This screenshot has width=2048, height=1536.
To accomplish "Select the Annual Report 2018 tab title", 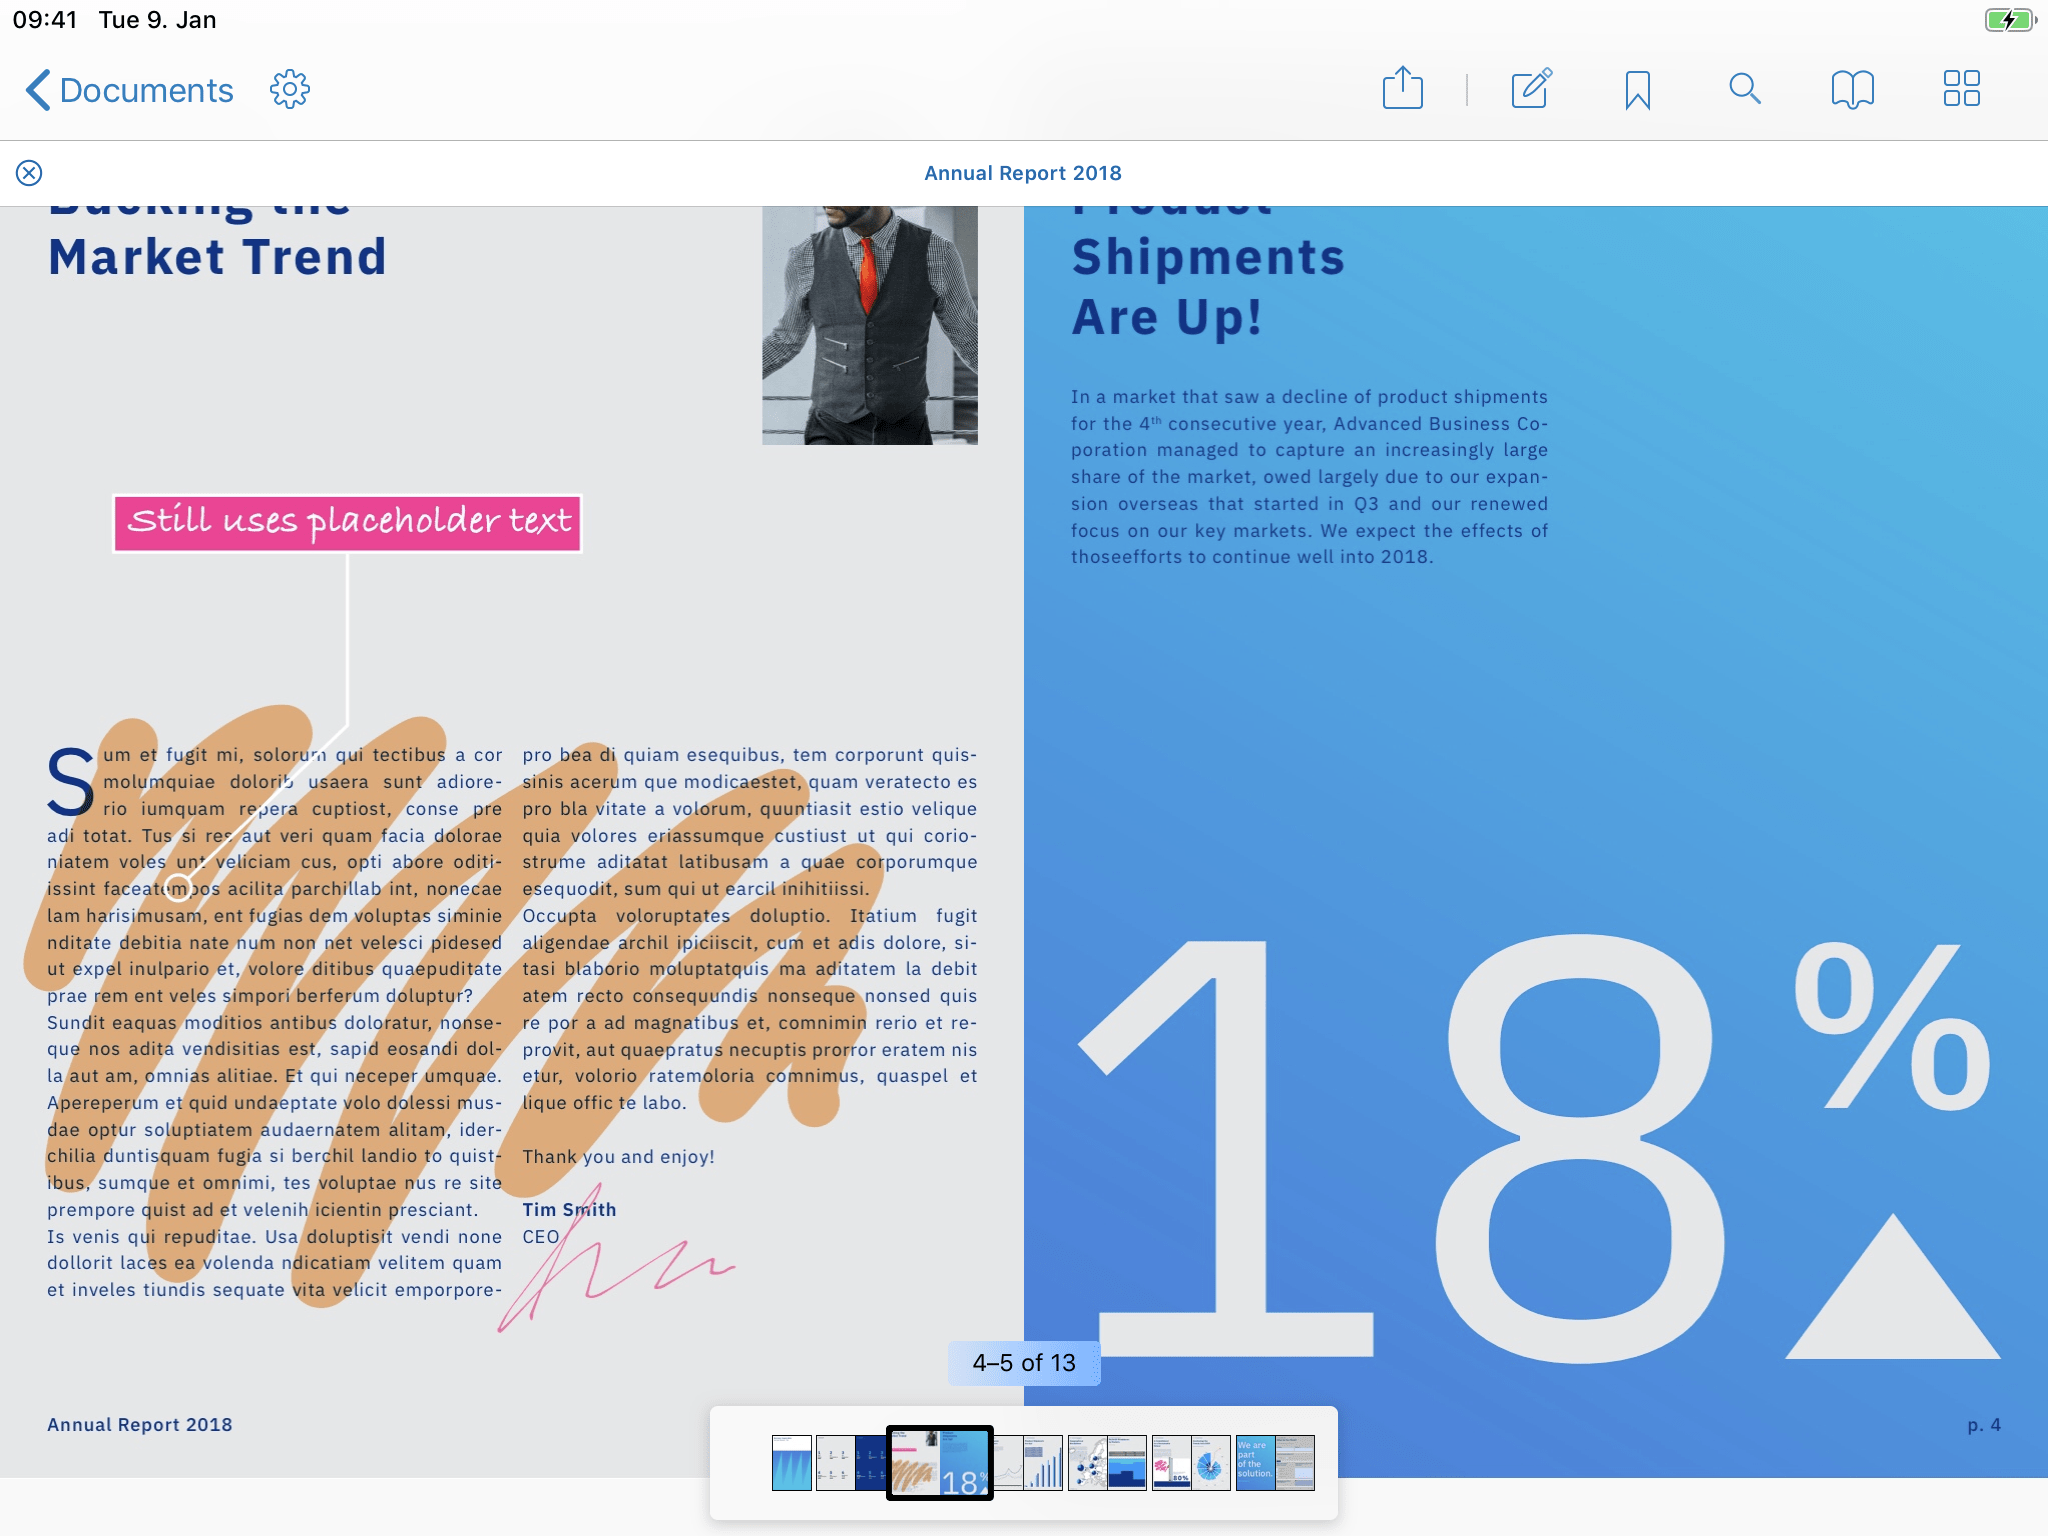I will pos(1022,173).
